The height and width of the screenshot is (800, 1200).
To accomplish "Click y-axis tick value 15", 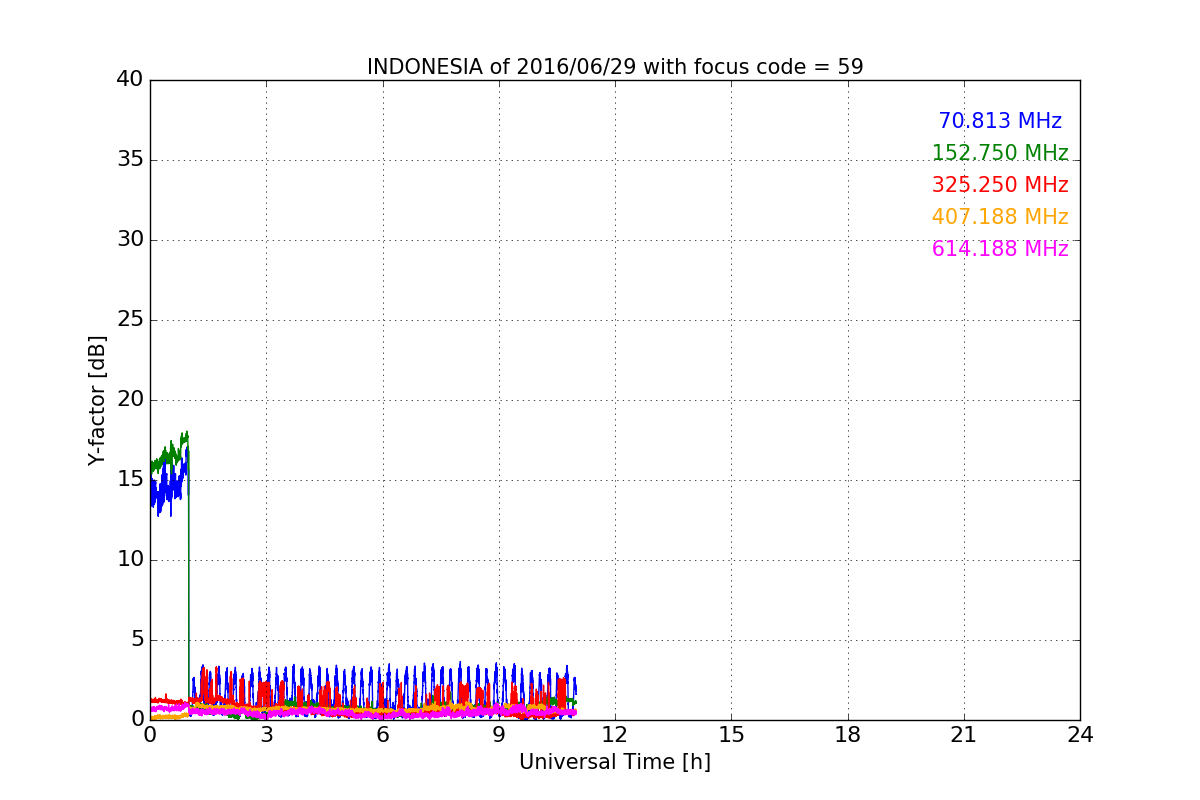I will 130,480.
